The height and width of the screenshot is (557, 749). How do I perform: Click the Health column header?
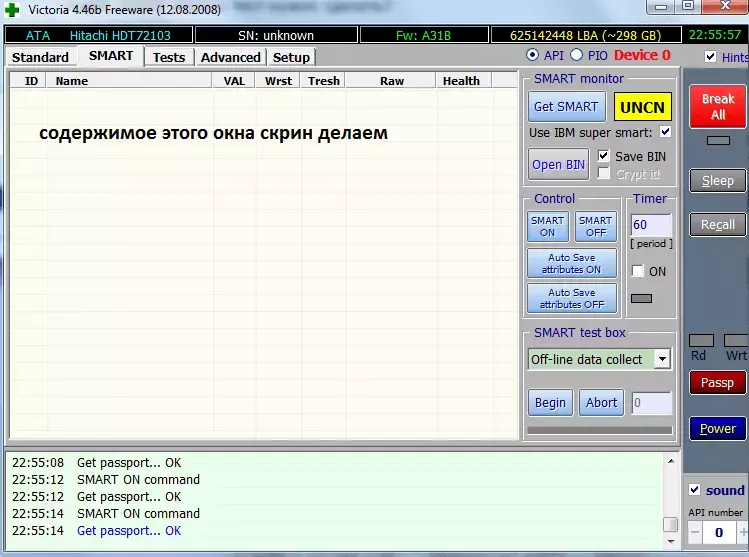pyautogui.click(x=464, y=81)
